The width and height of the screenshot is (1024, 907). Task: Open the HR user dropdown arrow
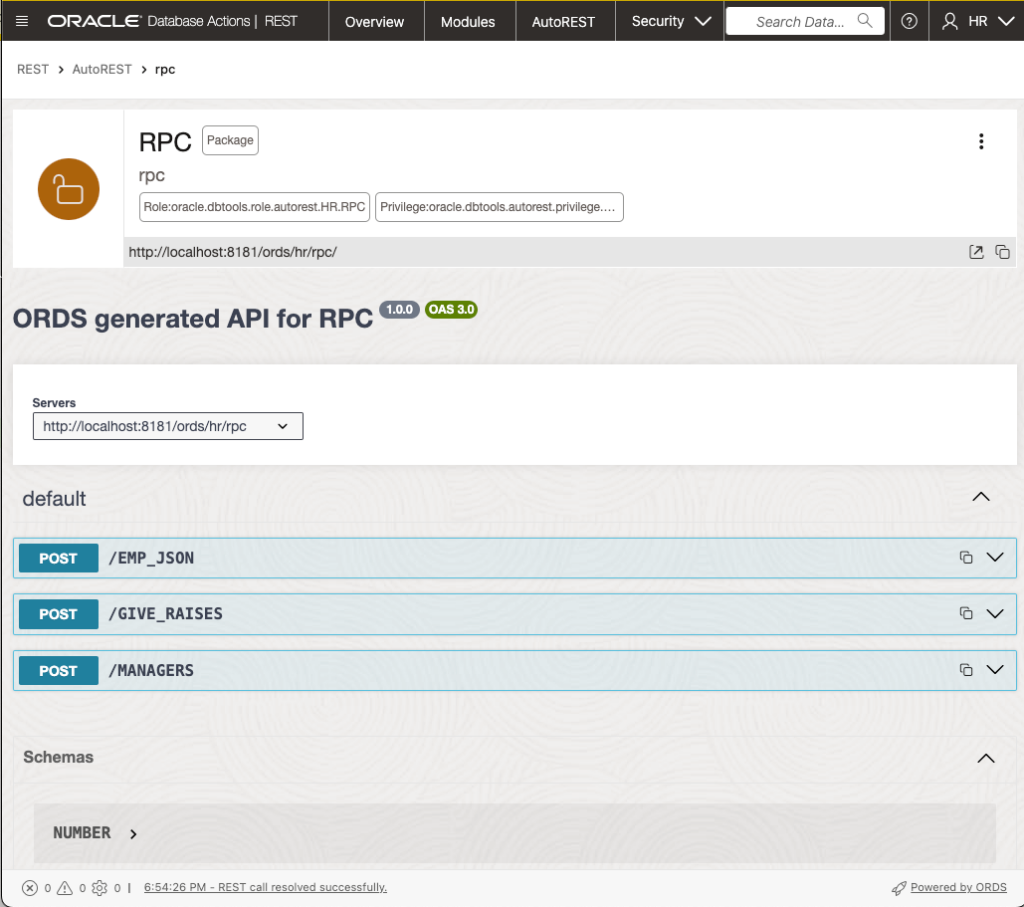click(x=1006, y=22)
